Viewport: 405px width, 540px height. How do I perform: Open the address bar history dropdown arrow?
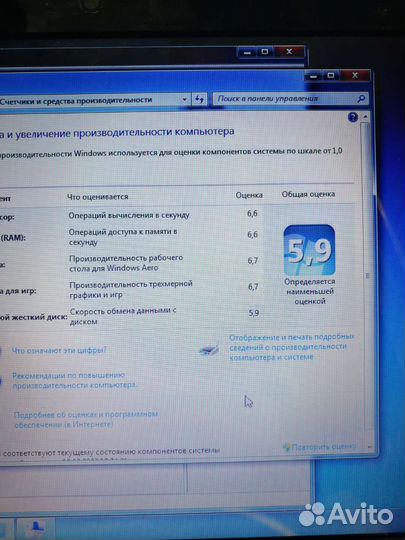tap(185, 100)
